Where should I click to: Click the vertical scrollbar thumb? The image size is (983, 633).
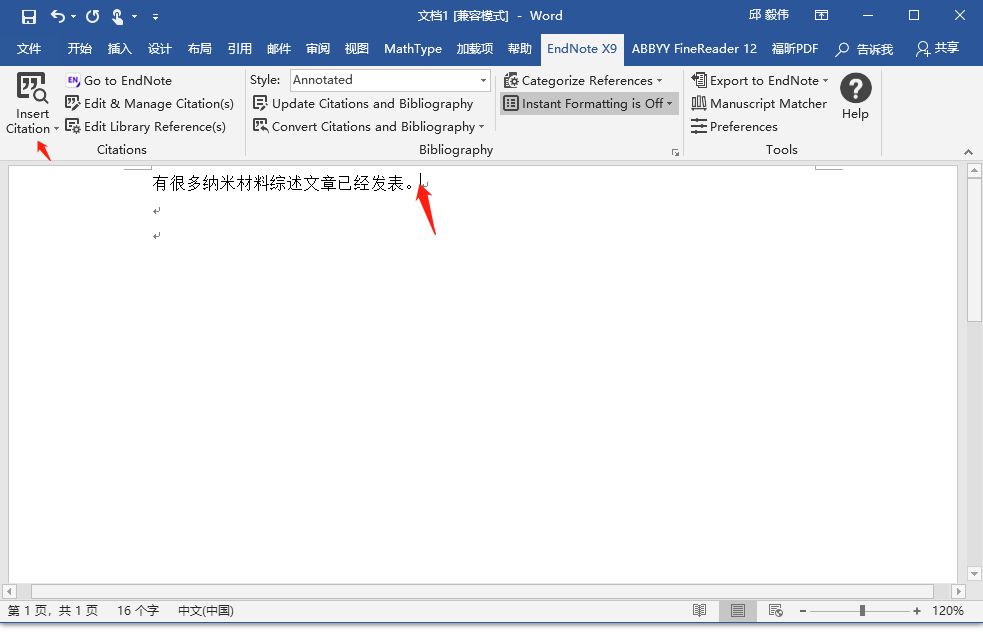974,251
